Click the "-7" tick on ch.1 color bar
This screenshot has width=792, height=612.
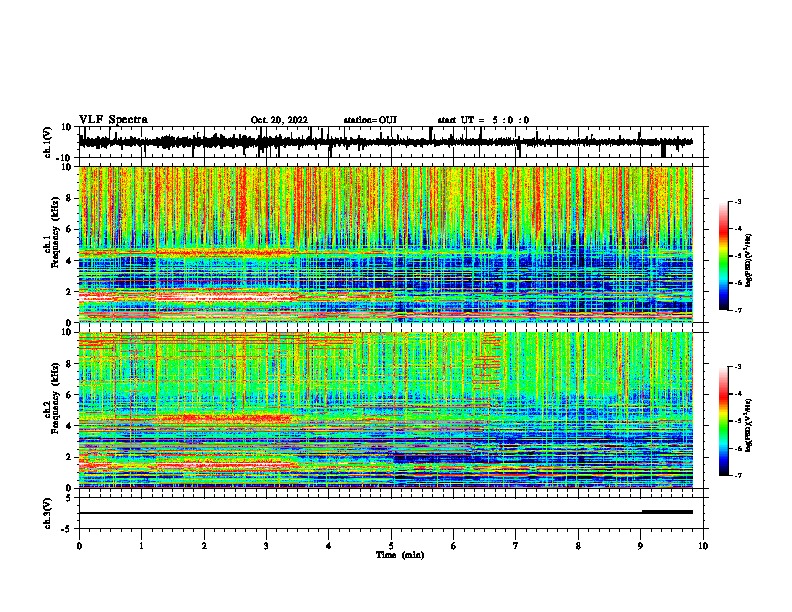click(737, 310)
